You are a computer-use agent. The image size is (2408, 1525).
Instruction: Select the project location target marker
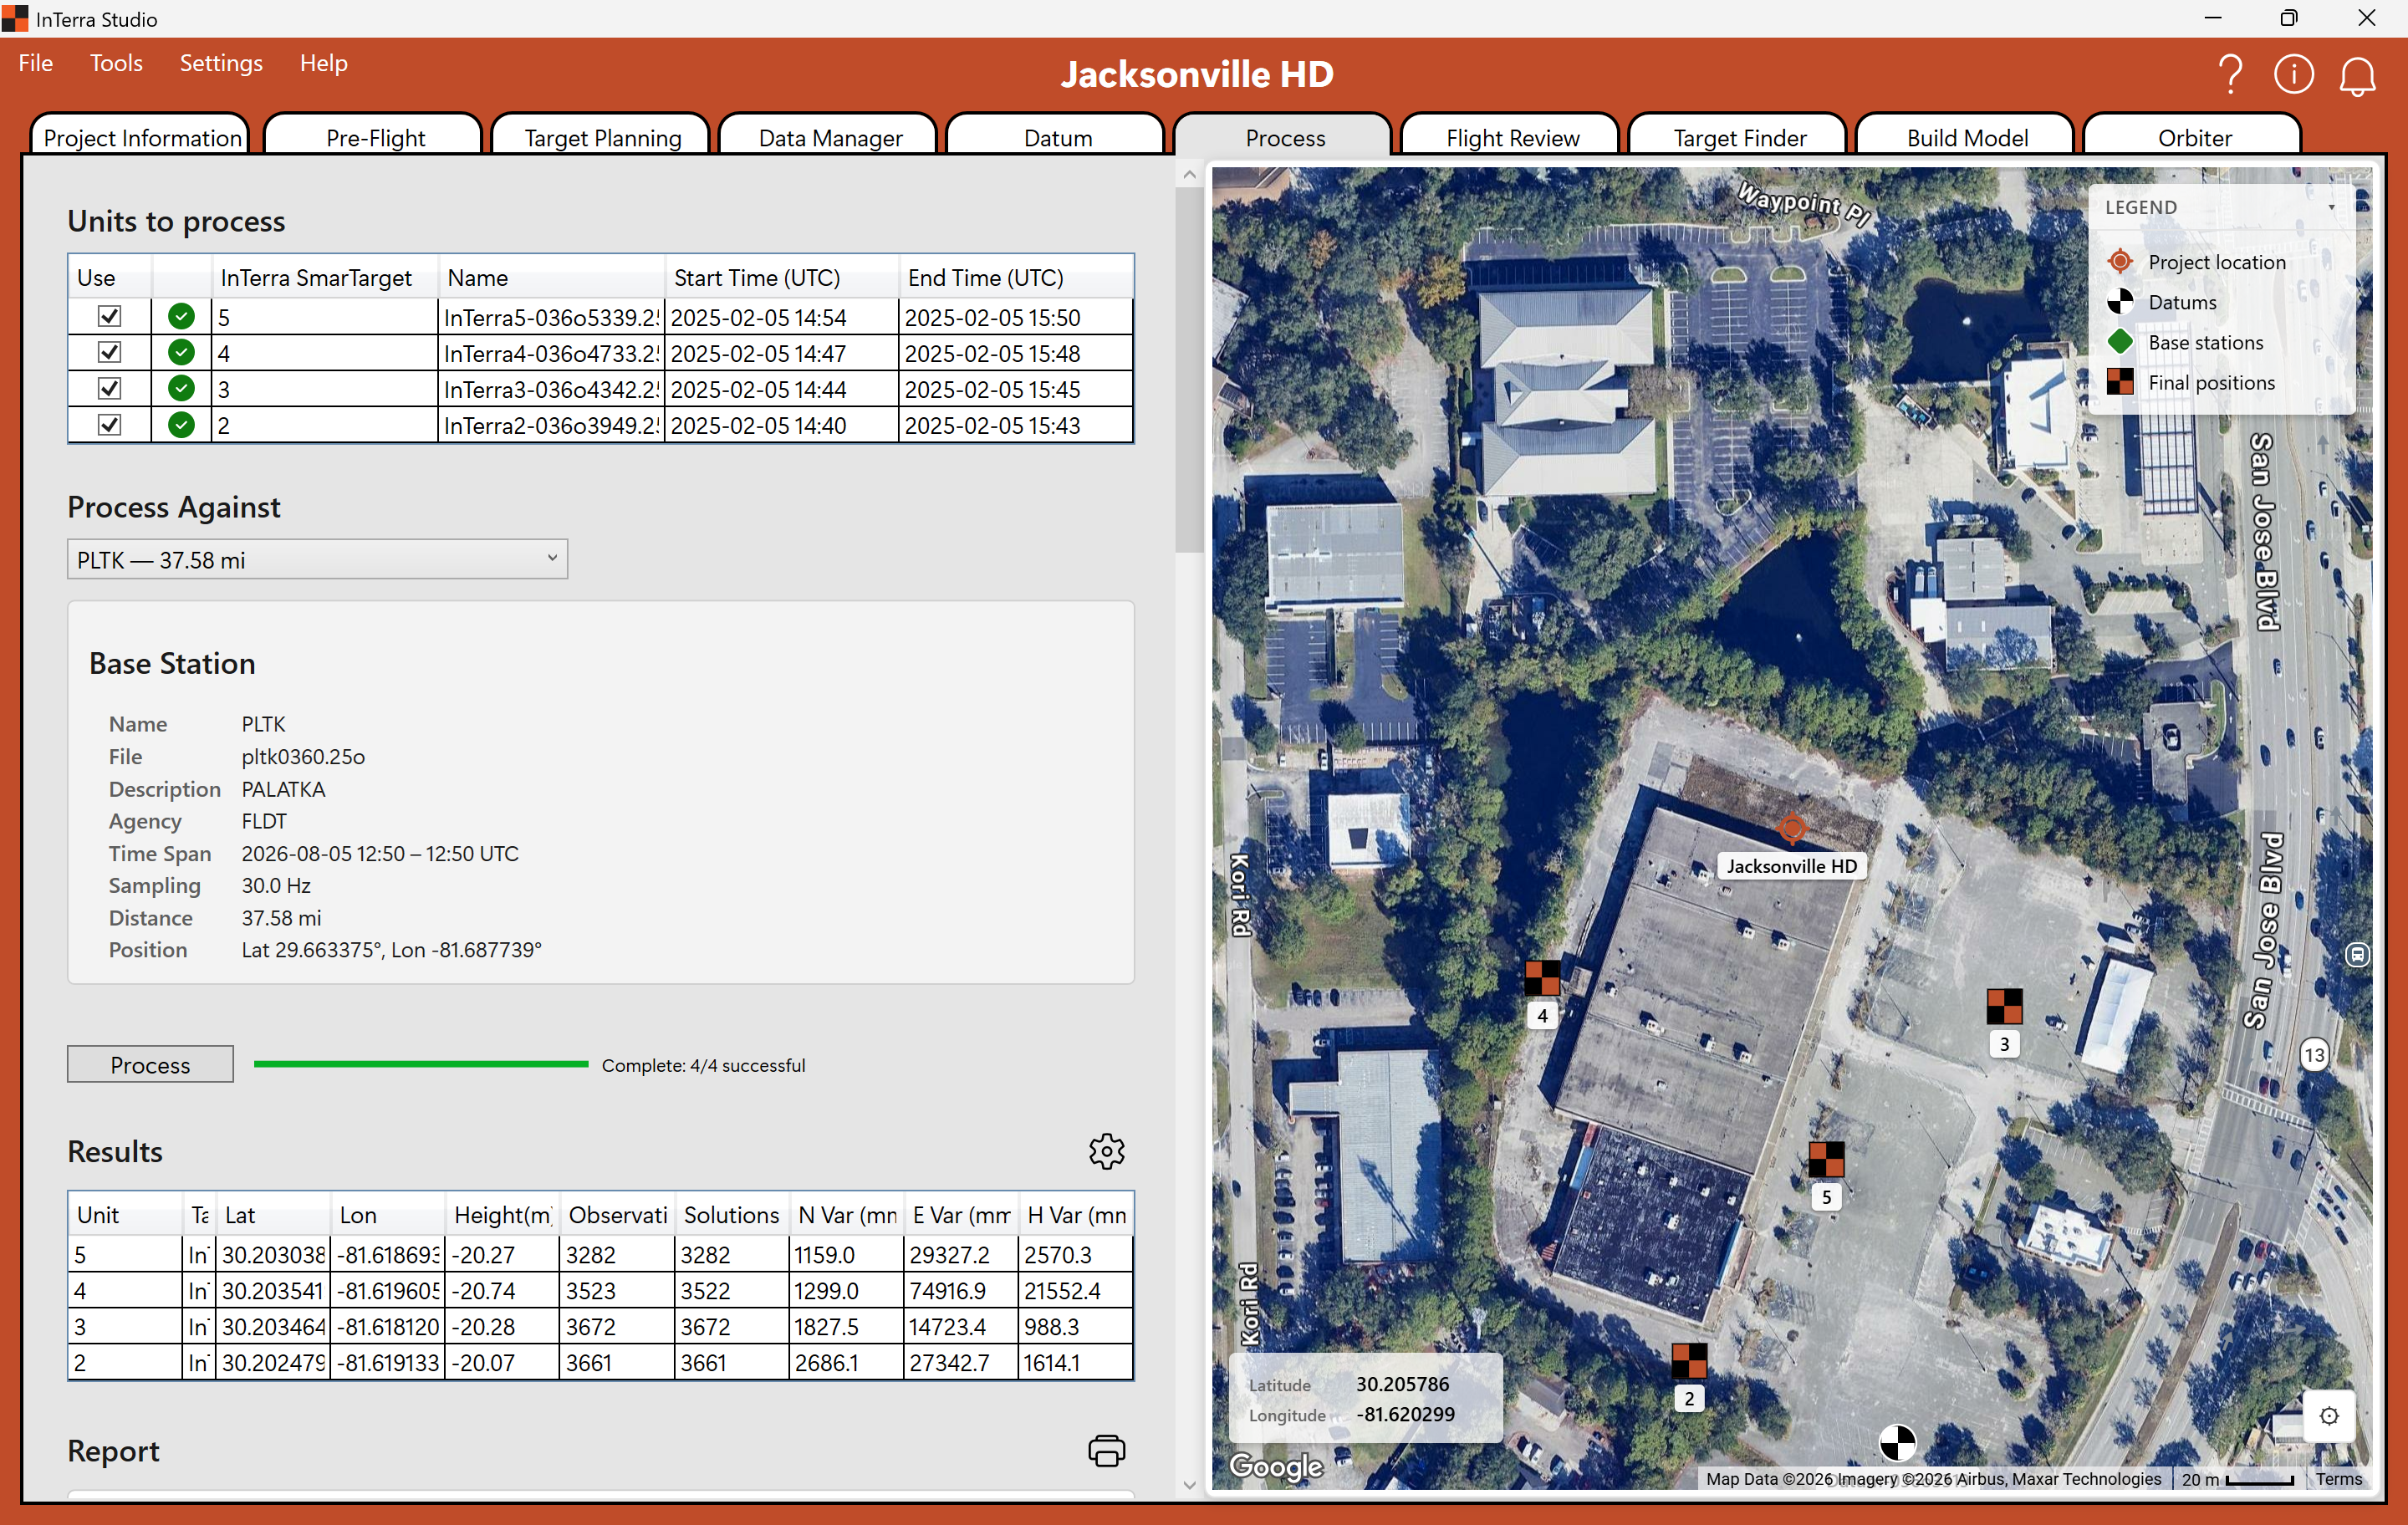point(1792,828)
